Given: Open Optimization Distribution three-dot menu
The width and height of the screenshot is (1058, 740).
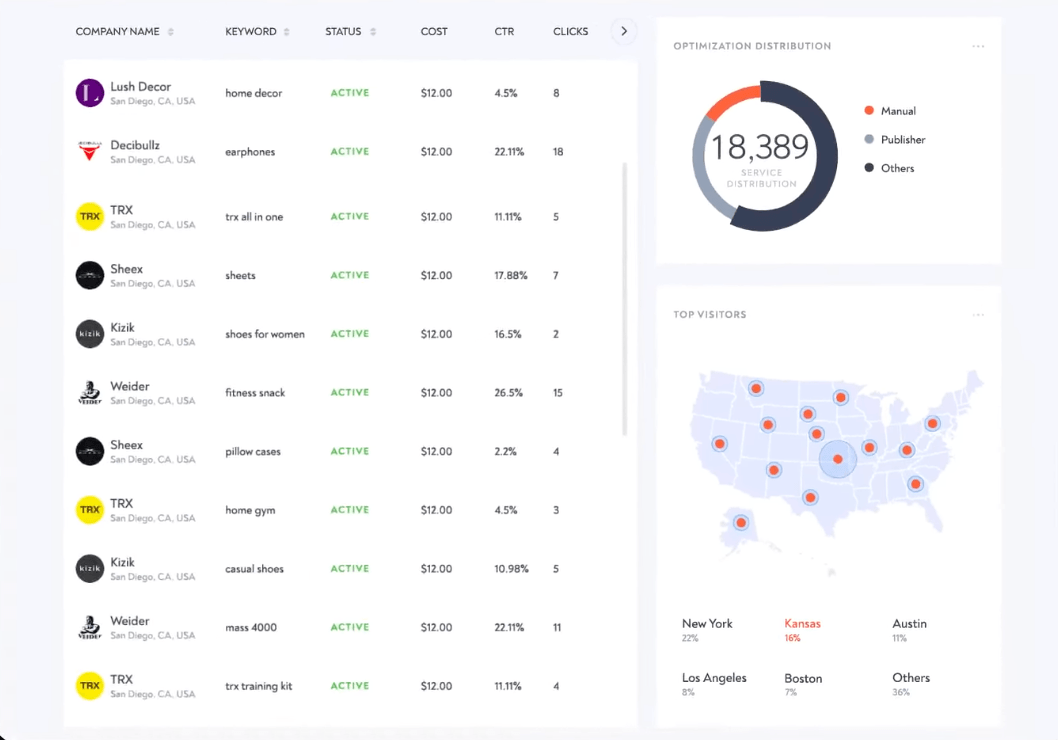Looking at the screenshot, I should coord(978,46).
